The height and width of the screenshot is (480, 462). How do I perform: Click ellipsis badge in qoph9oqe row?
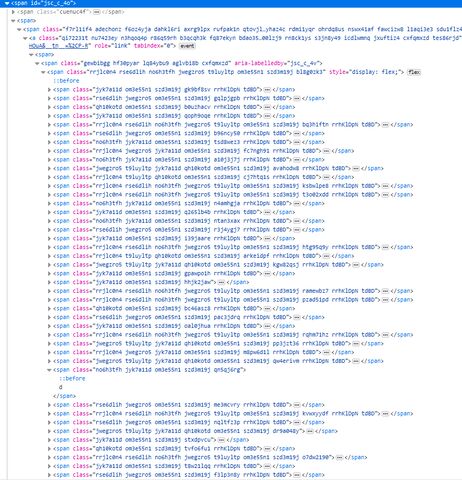point(267,116)
